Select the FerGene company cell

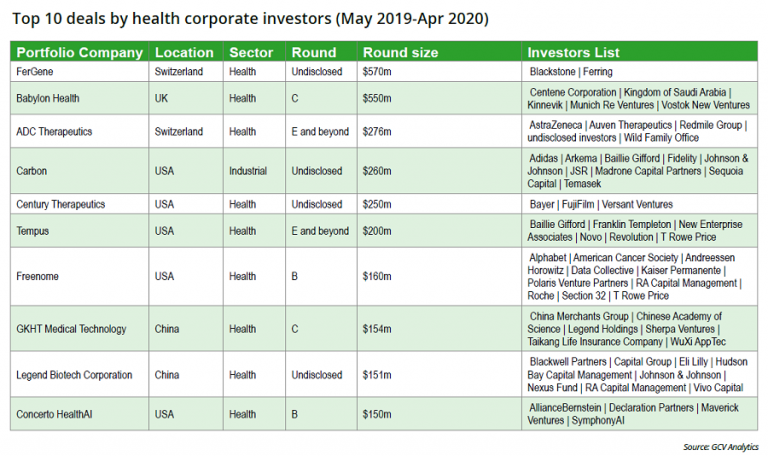click(x=35, y=72)
